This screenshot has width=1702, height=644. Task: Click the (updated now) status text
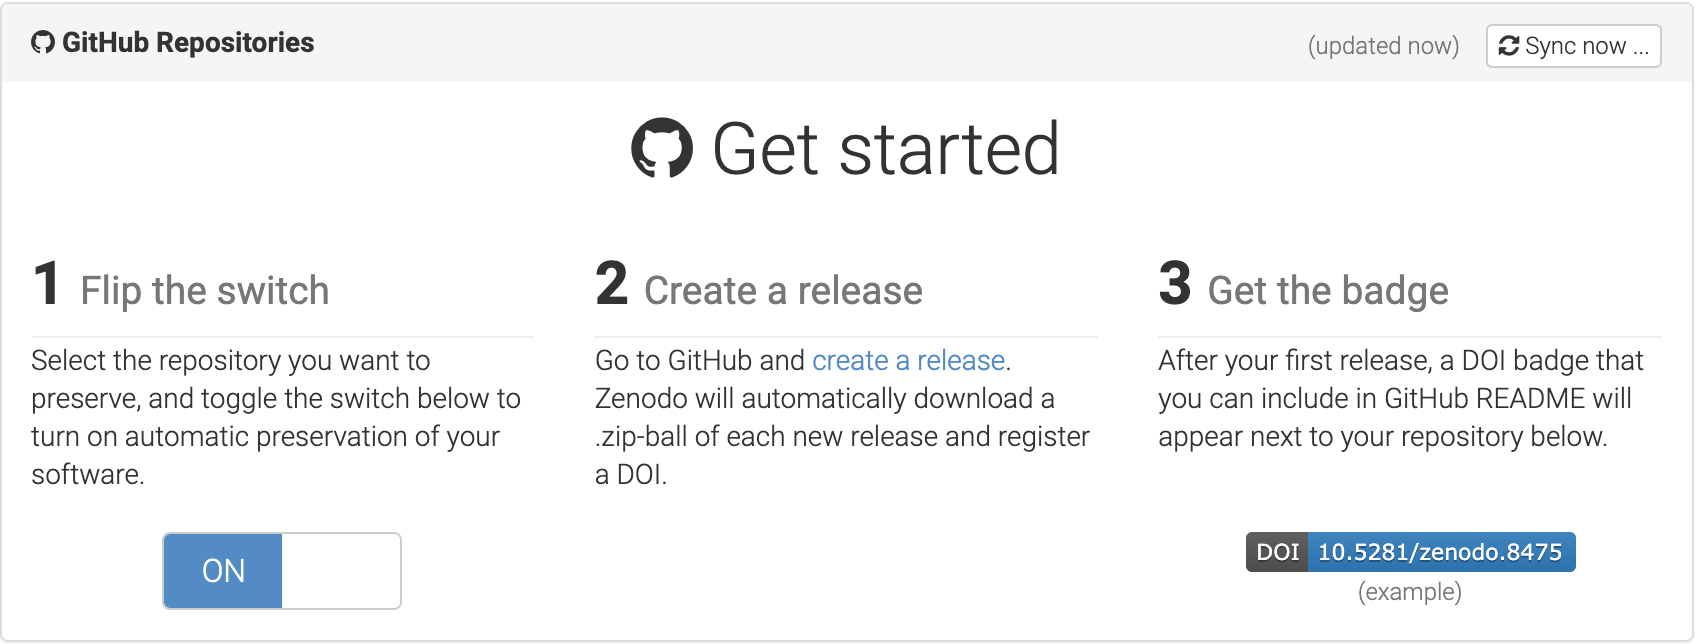(1383, 46)
